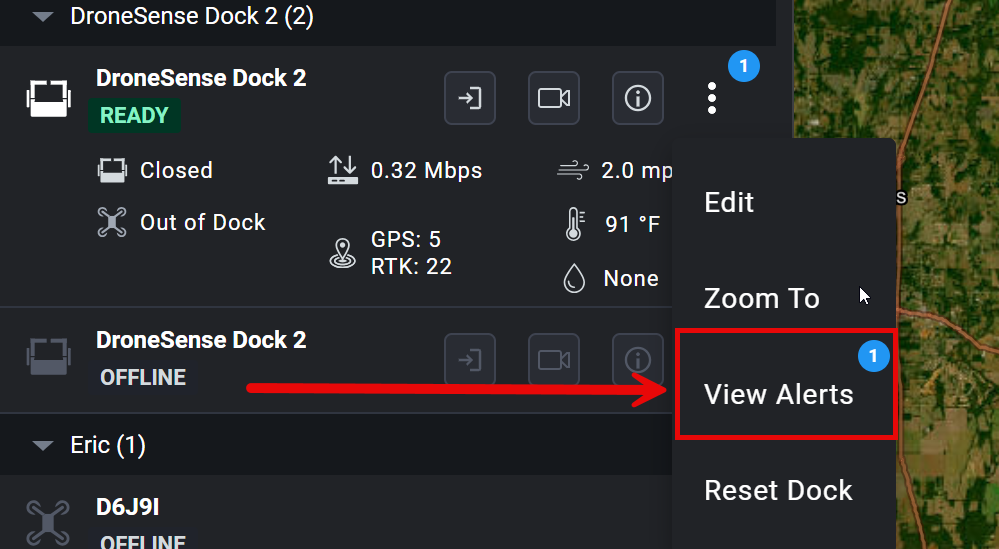The image size is (999, 549).
Task: Click the offline dock icon
Action: coord(48,357)
